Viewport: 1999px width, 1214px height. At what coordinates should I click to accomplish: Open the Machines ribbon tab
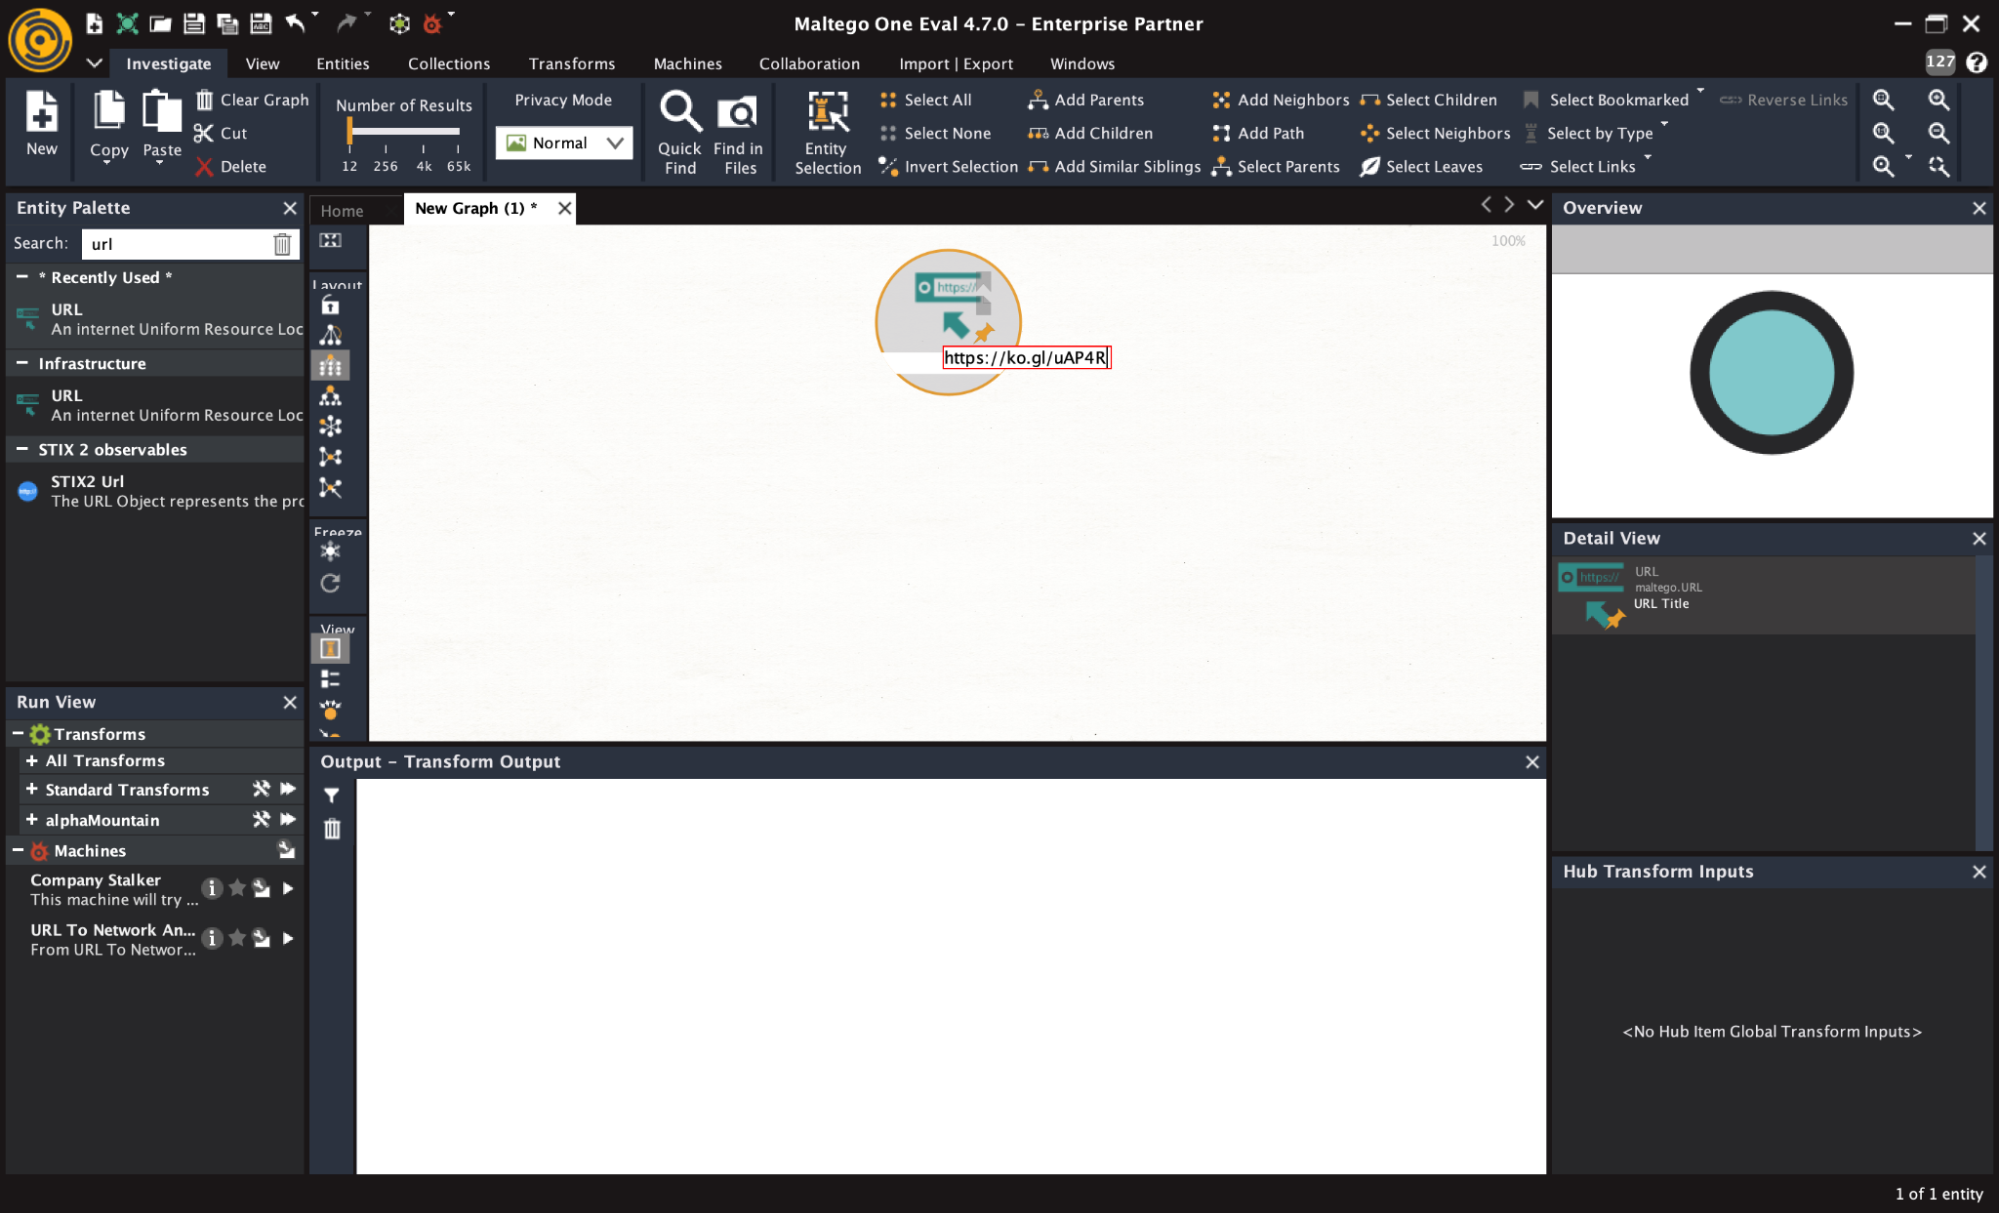tap(687, 63)
